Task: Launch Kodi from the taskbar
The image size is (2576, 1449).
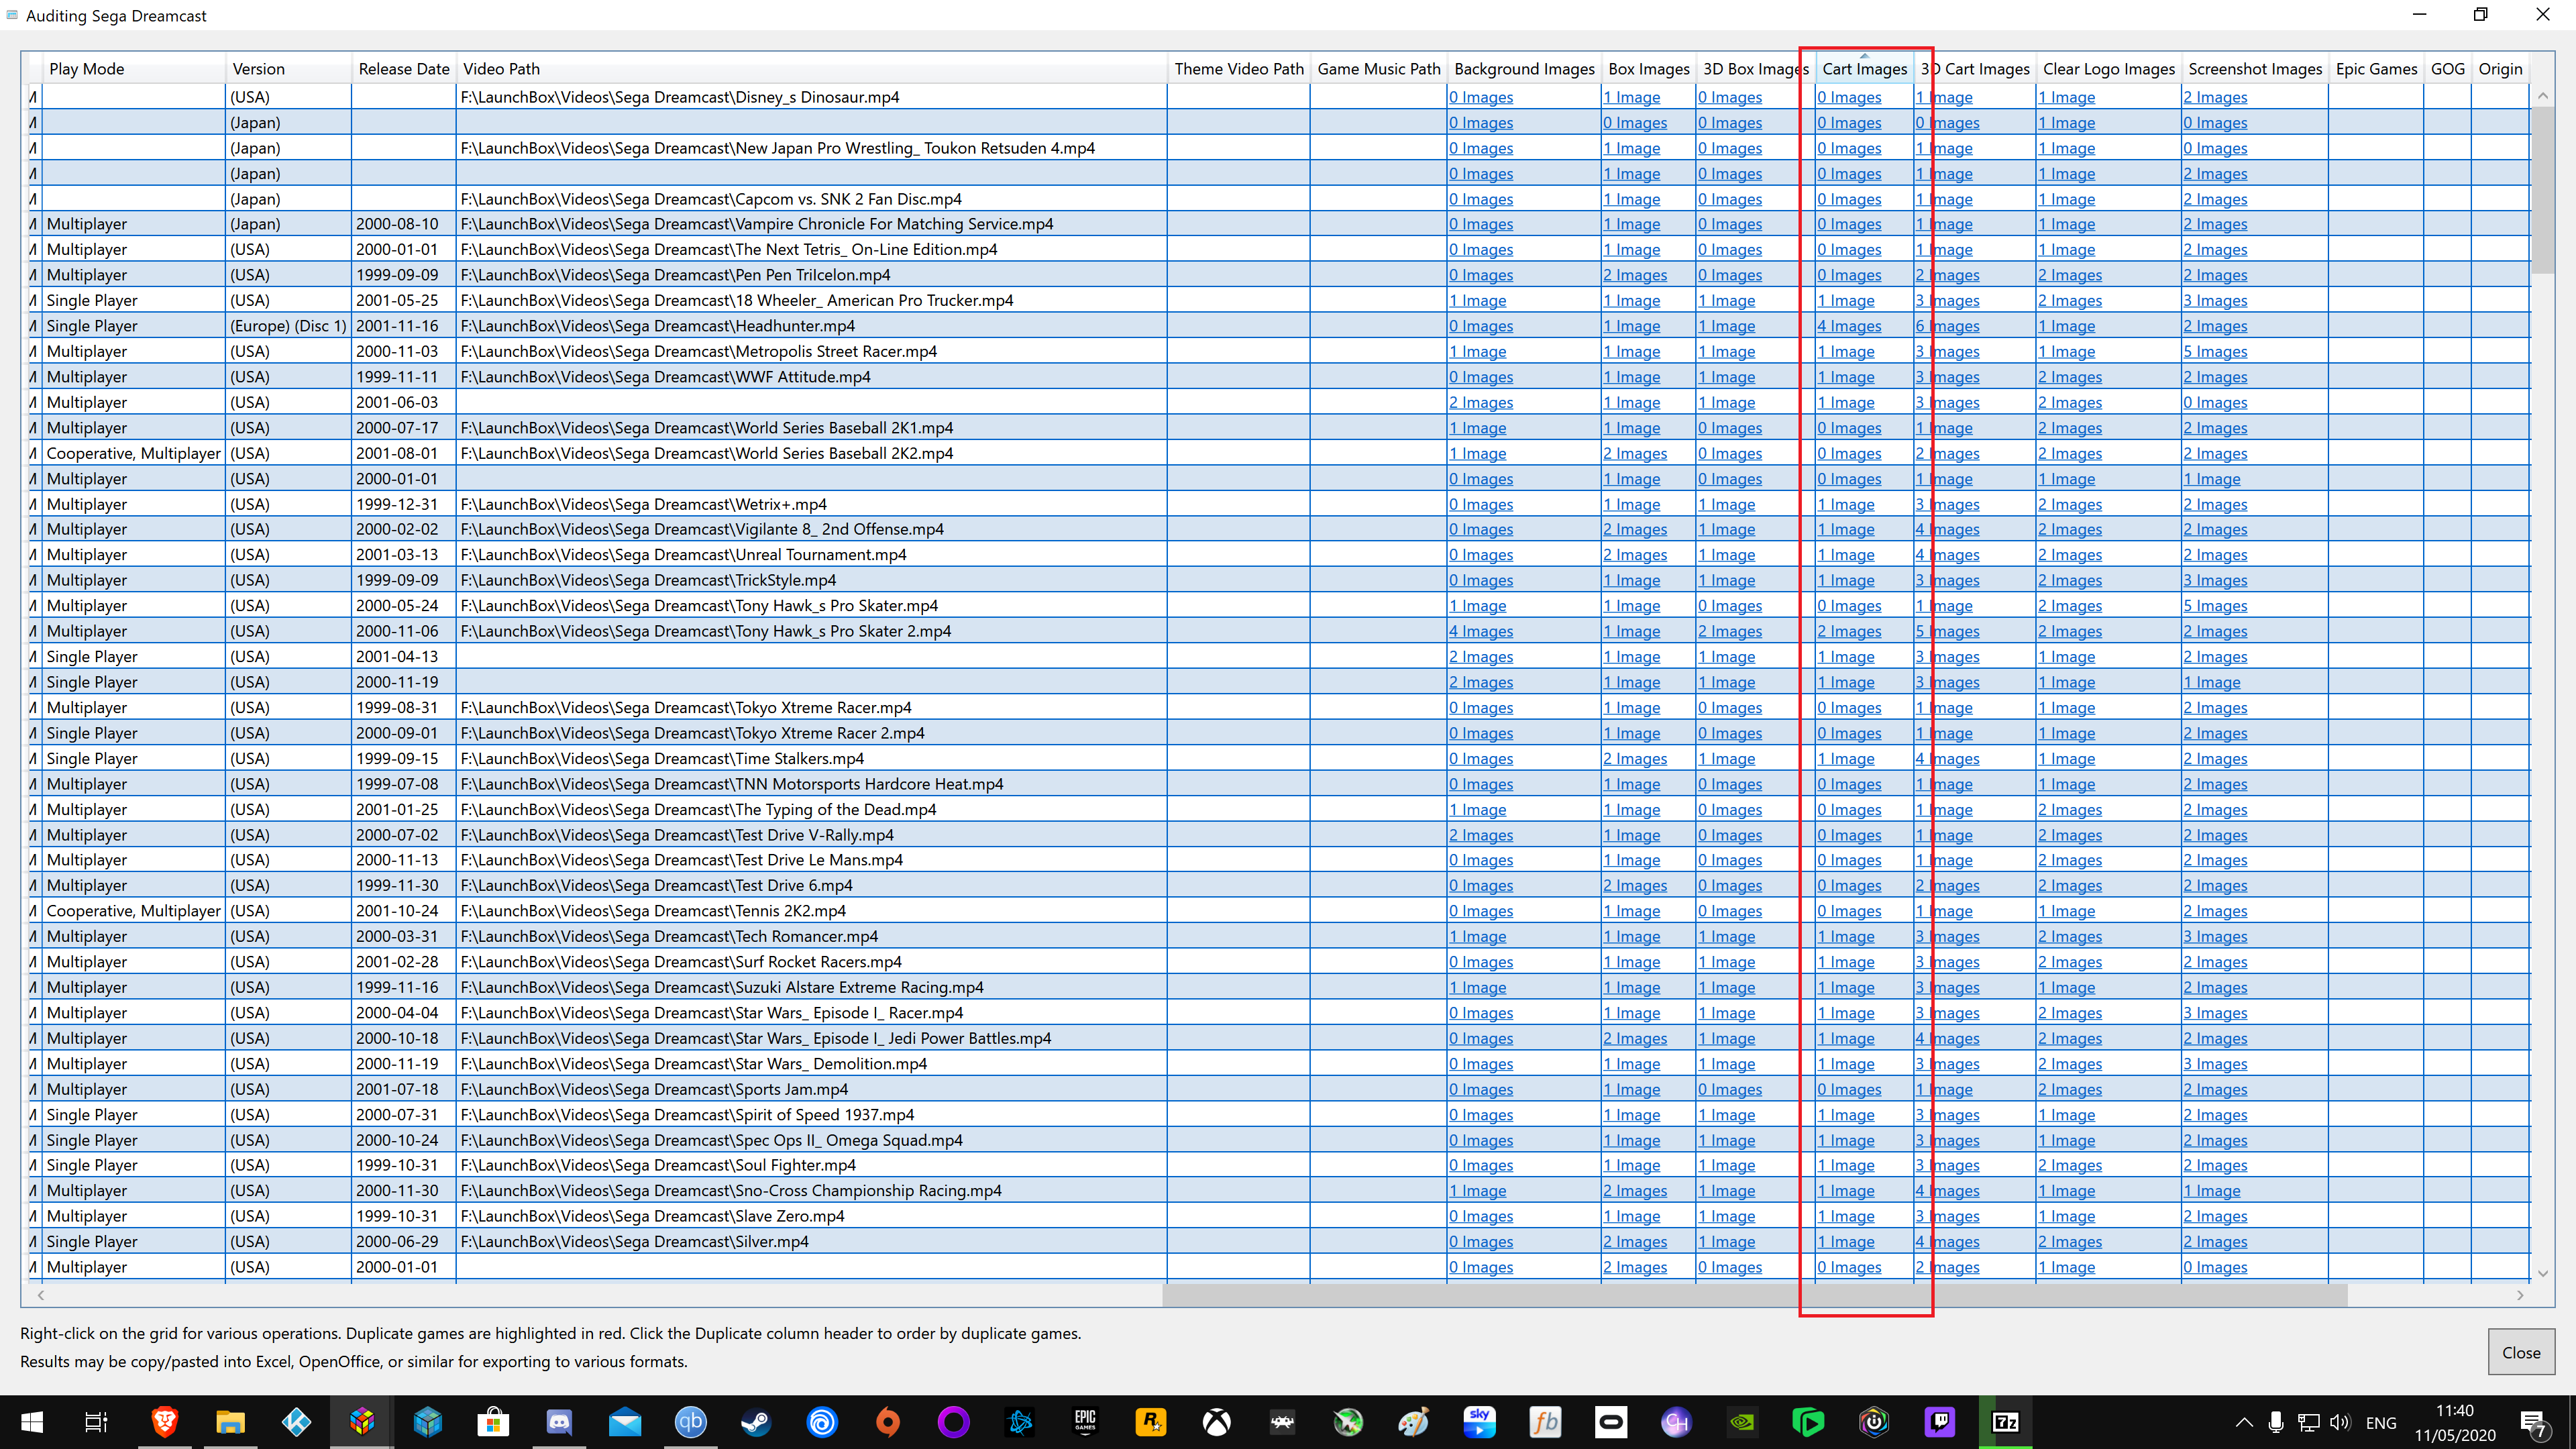Action: [296, 1422]
